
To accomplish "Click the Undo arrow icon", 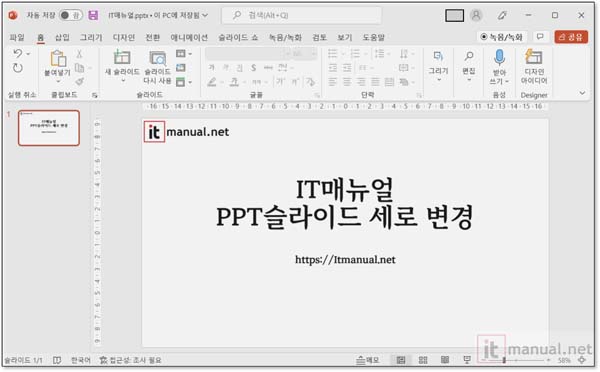I will click(x=17, y=54).
